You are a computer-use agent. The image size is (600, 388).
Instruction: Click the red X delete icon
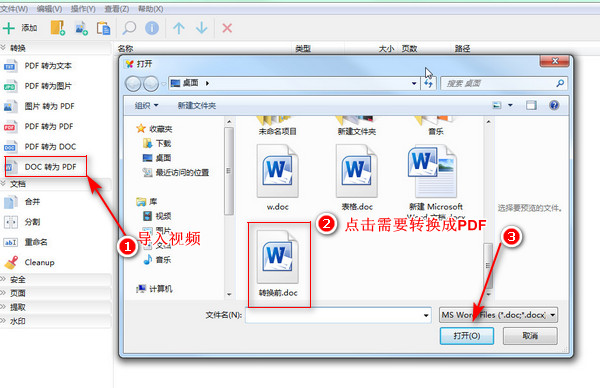(227, 28)
